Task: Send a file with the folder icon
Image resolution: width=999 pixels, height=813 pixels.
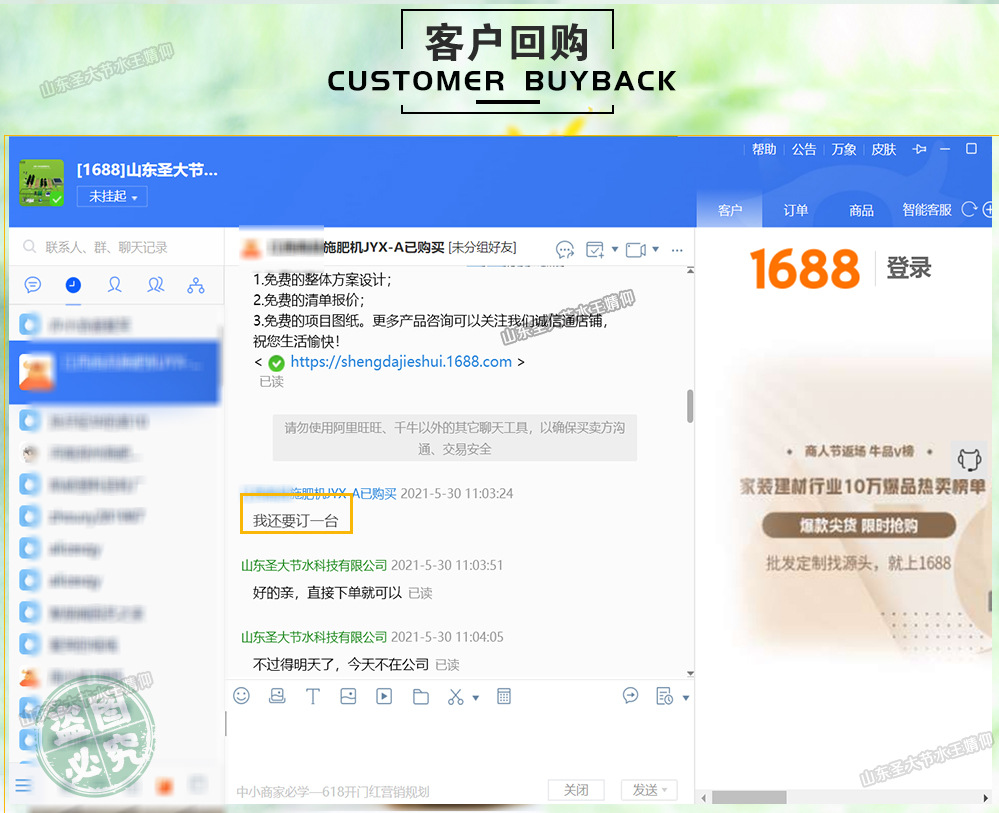Action: coord(420,696)
